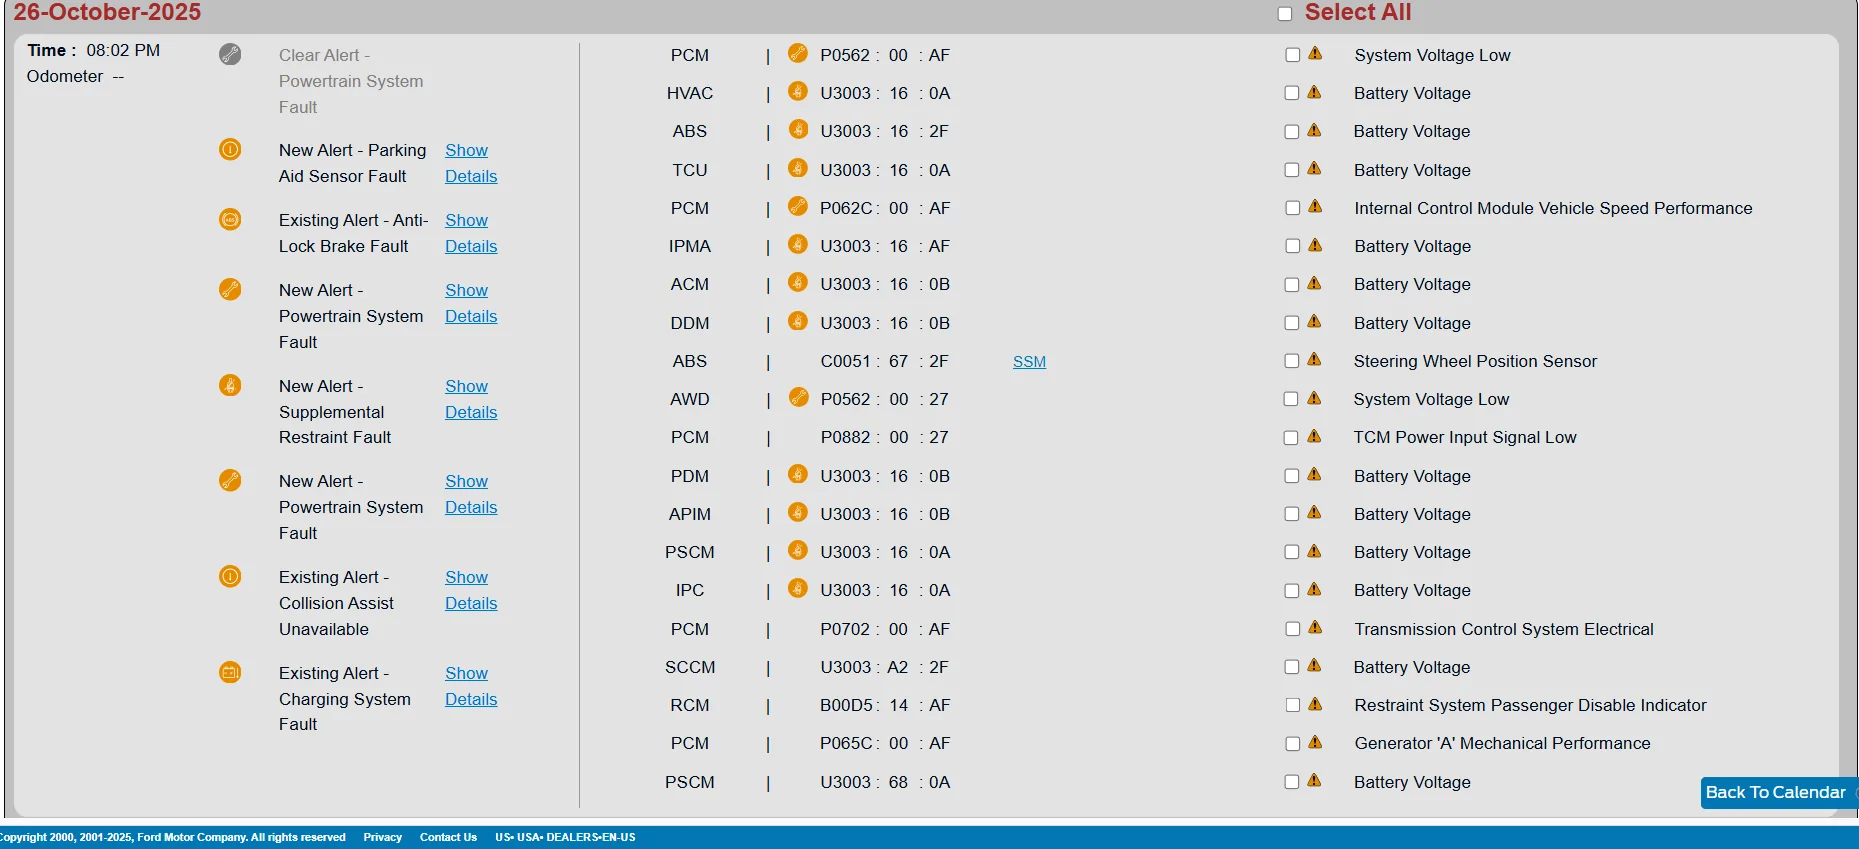Enable the Select All checkbox
Screen dimensions: 1859x849
pos(1285,14)
